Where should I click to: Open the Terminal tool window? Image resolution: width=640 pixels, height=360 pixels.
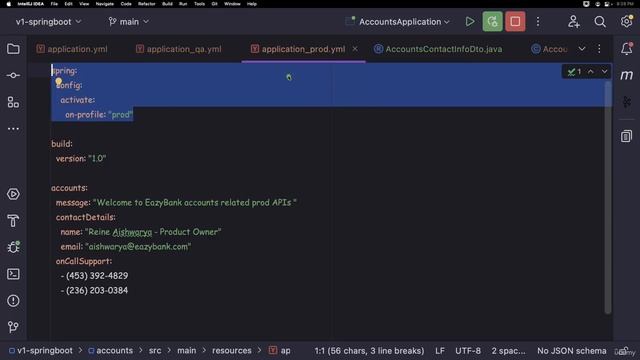pos(13,274)
